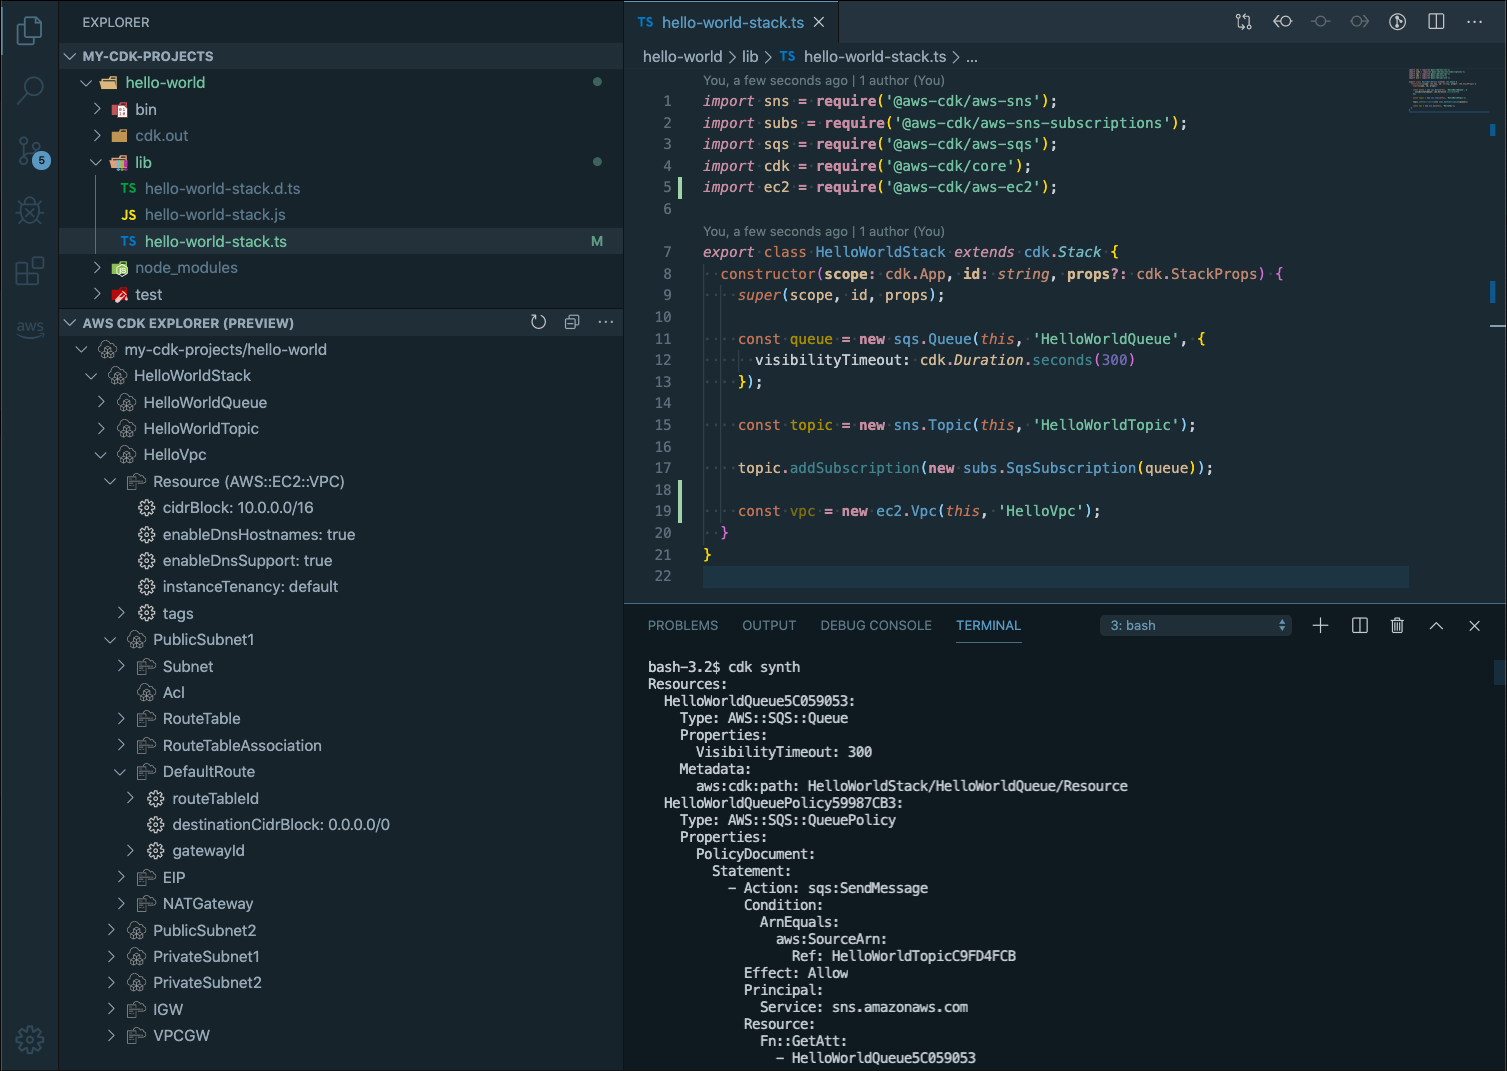This screenshot has height=1071, width=1507.
Task: Open a new terminal with the plus icon
Action: [1320, 625]
